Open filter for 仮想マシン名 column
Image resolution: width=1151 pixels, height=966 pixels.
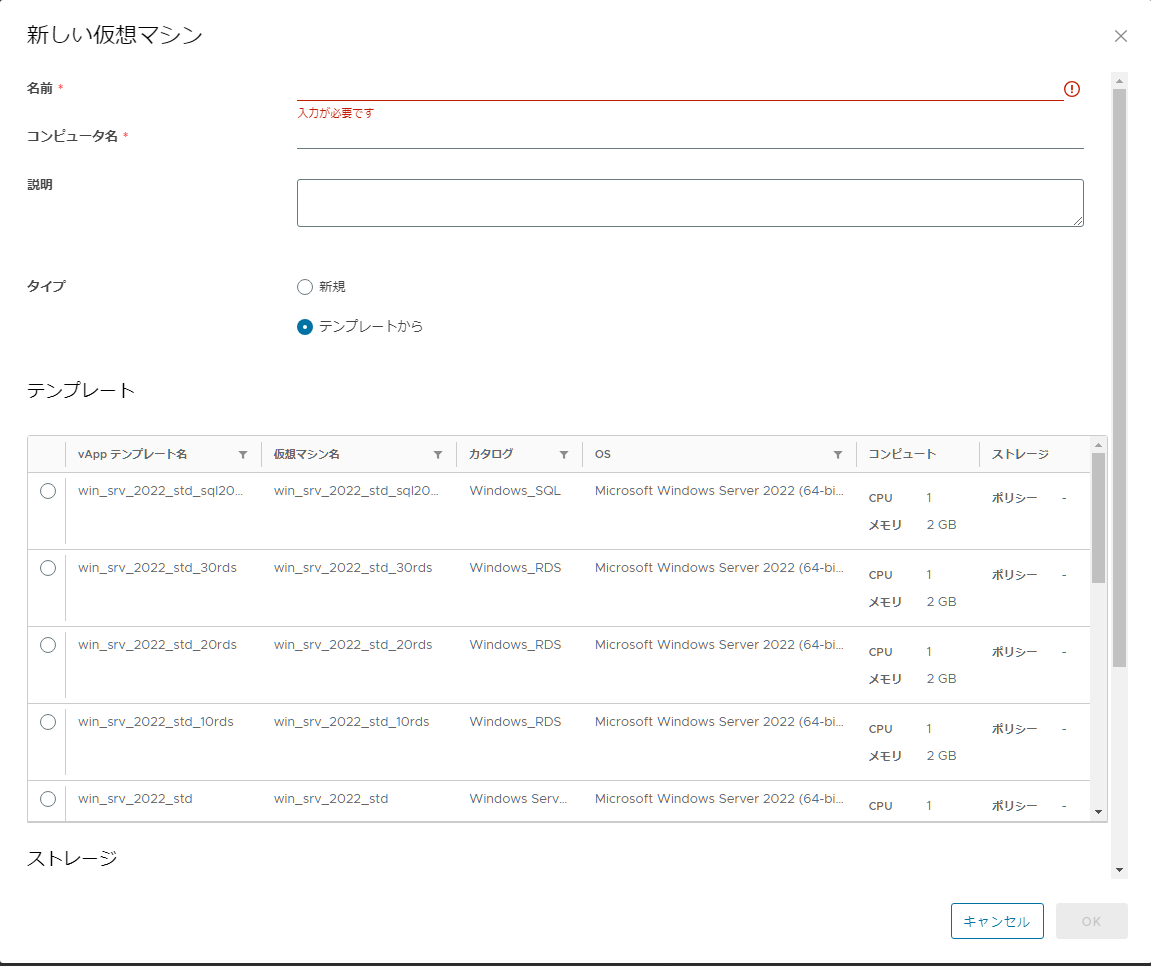click(x=438, y=454)
